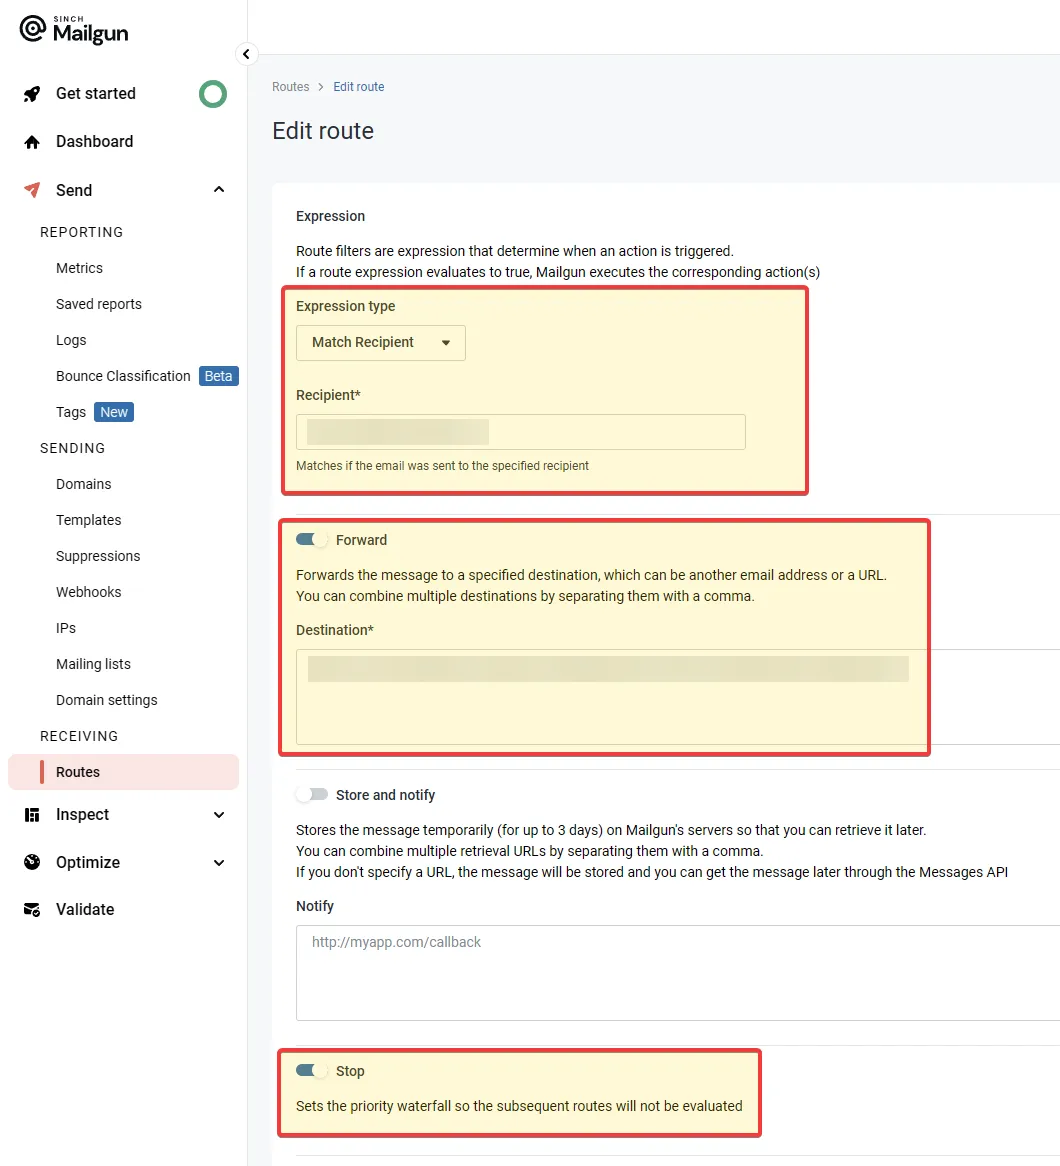Disable the Forward toggle
This screenshot has width=1060, height=1166.
312,540
